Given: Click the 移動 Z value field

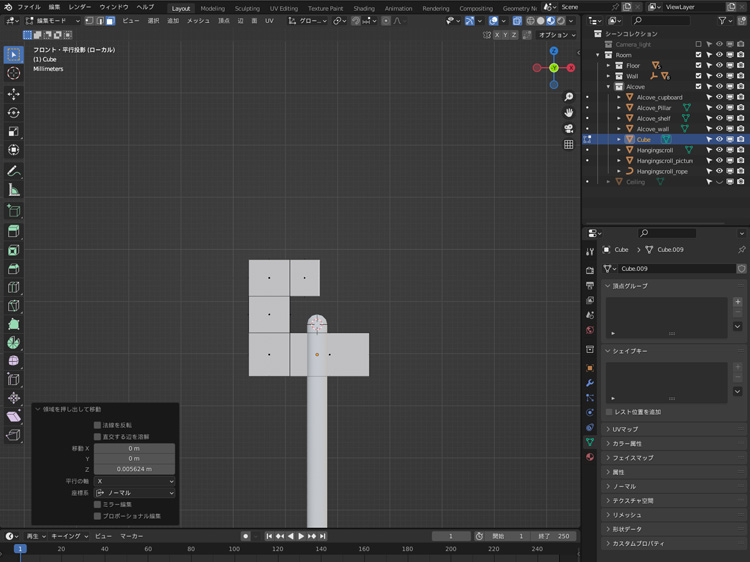Looking at the screenshot, I should point(134,469).
